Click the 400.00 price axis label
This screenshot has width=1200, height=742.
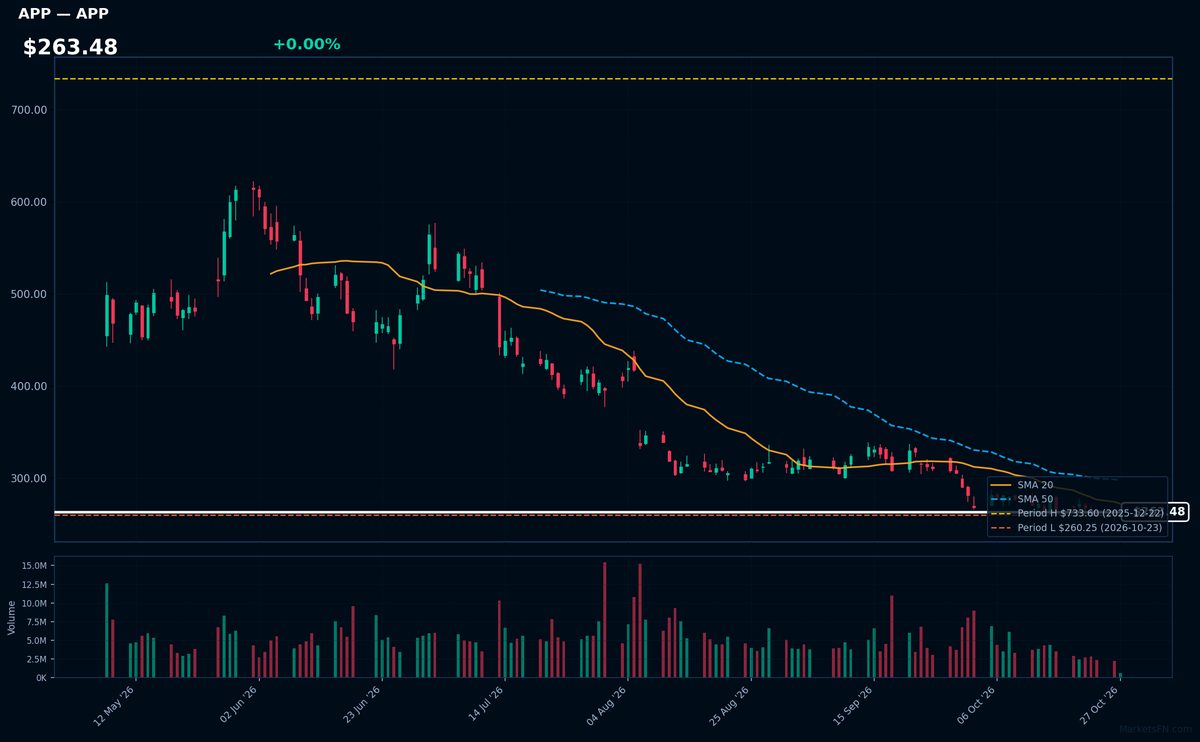pyautogui.click(x=30, y=386)
